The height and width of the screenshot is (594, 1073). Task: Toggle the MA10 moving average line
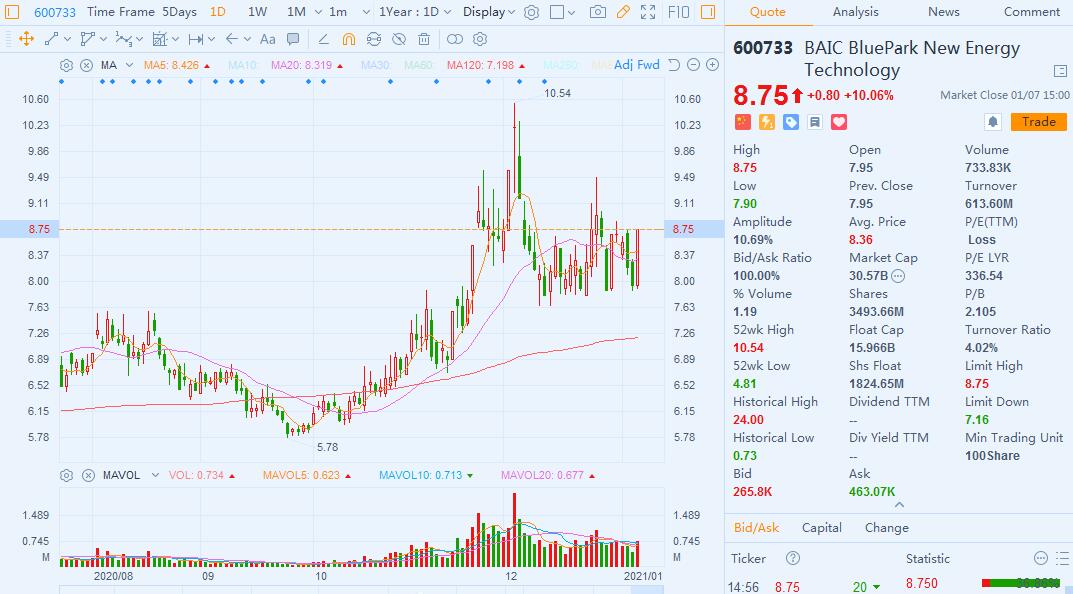click(242, 65)
